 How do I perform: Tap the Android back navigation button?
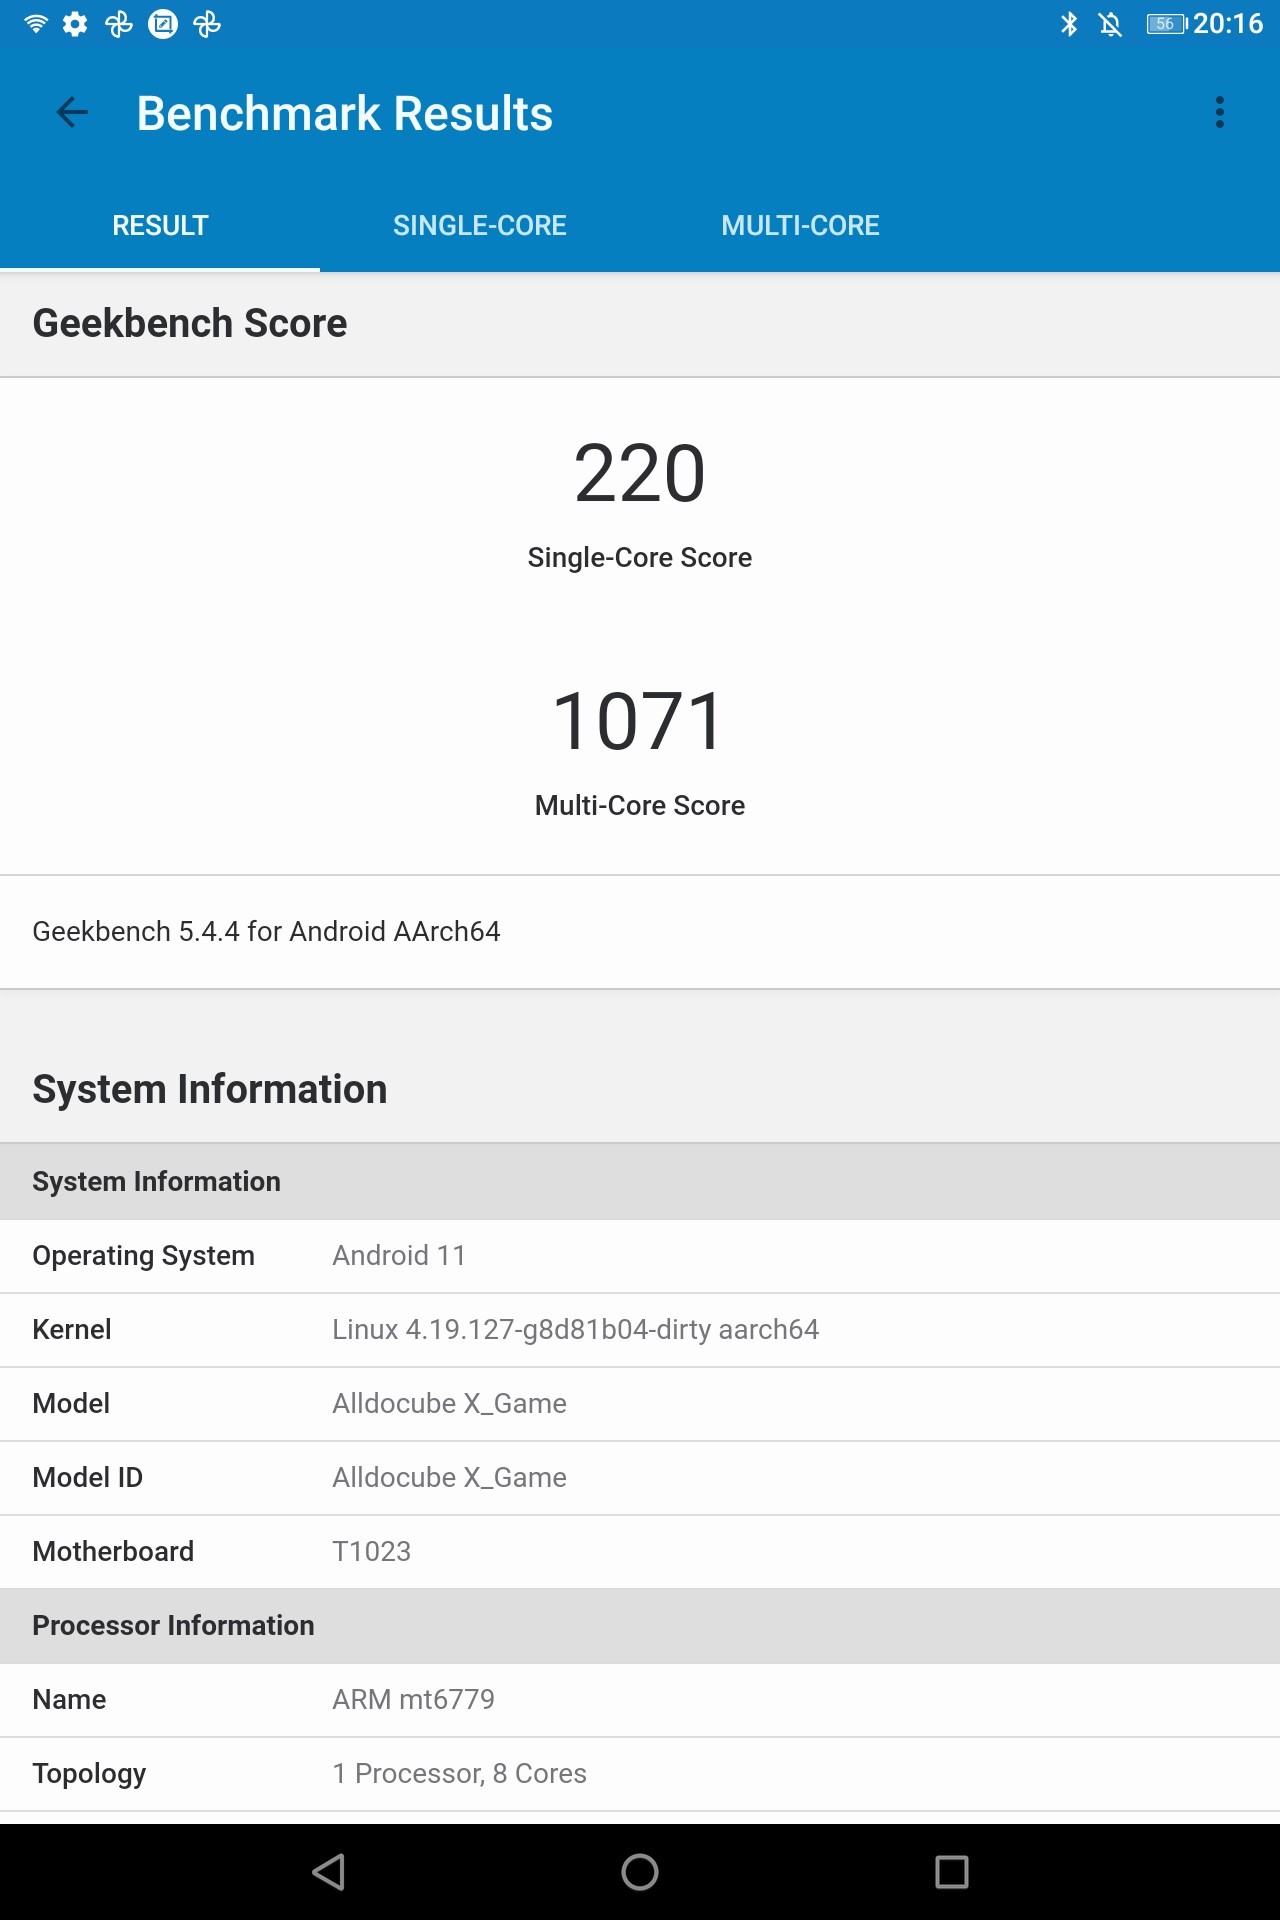(x=328, y=1872)
